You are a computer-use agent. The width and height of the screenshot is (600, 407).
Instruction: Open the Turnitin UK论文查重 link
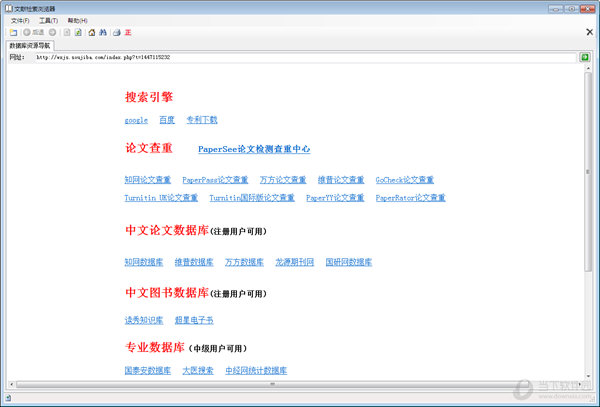[x=161, y=197]
